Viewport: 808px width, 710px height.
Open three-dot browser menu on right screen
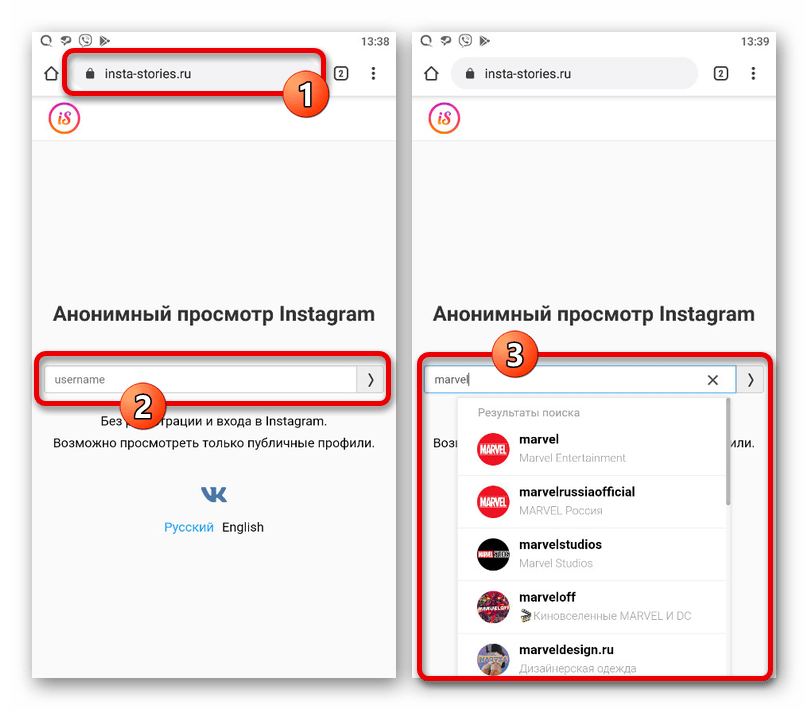click(753, 74)
